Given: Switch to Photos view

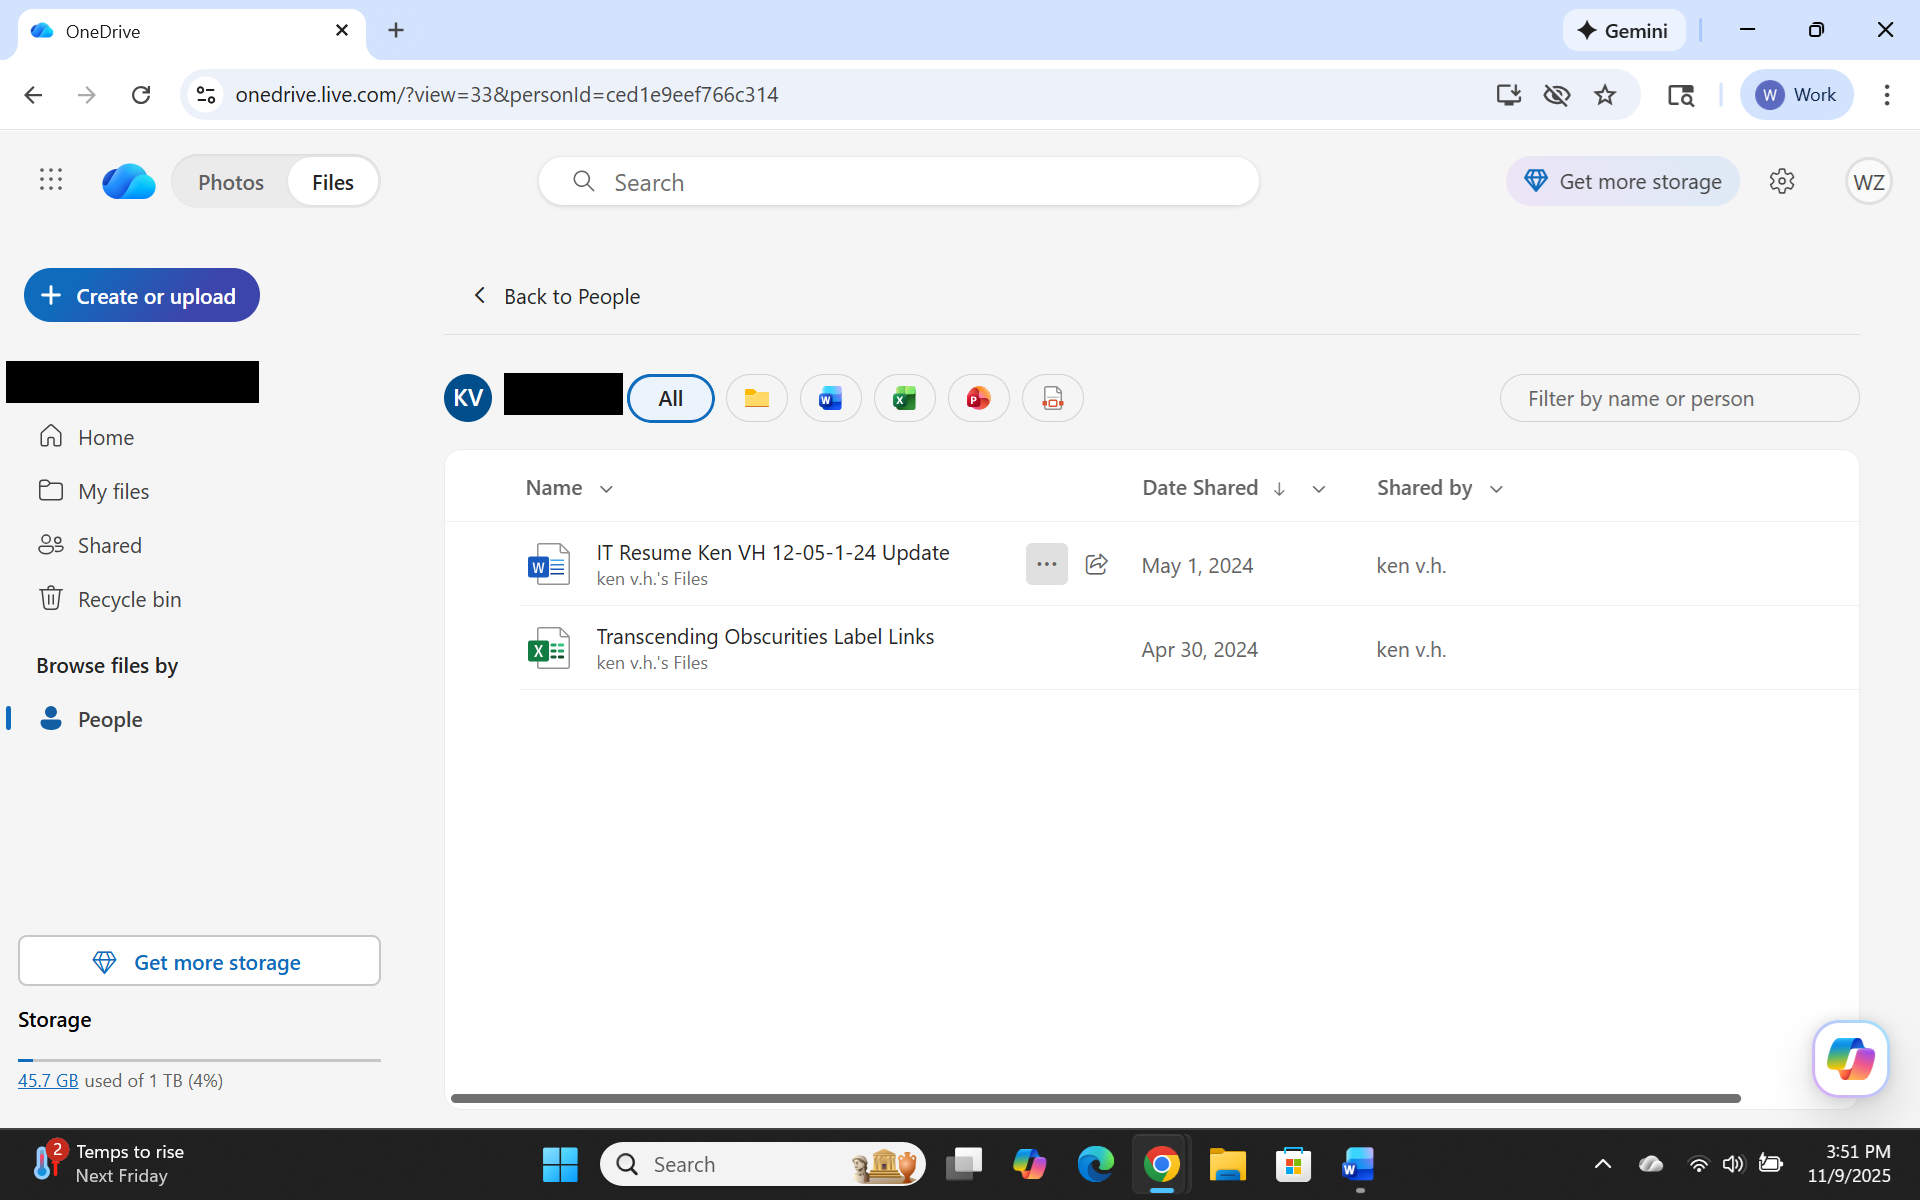Looking at the screenshot, I should pos(231,182).
